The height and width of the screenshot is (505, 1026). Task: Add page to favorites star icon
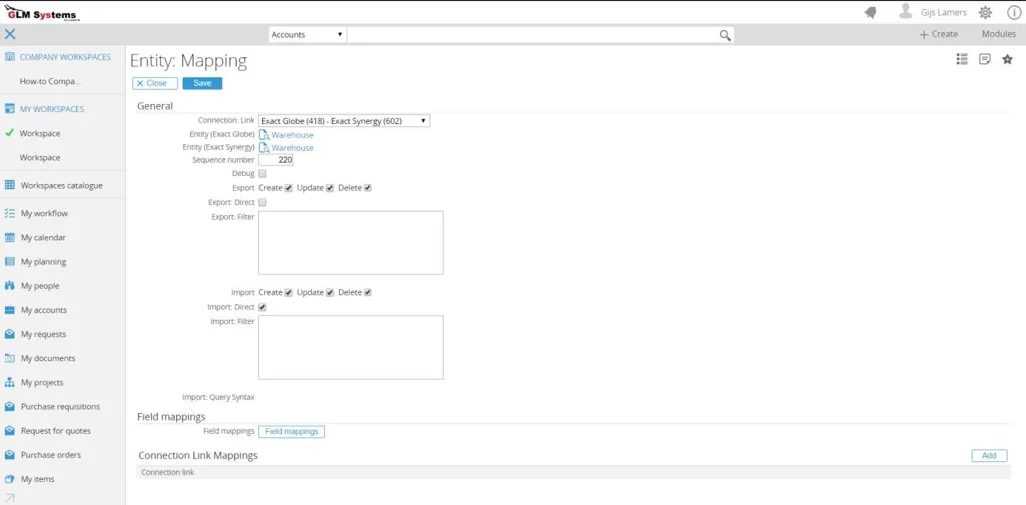click(1007, 60)
